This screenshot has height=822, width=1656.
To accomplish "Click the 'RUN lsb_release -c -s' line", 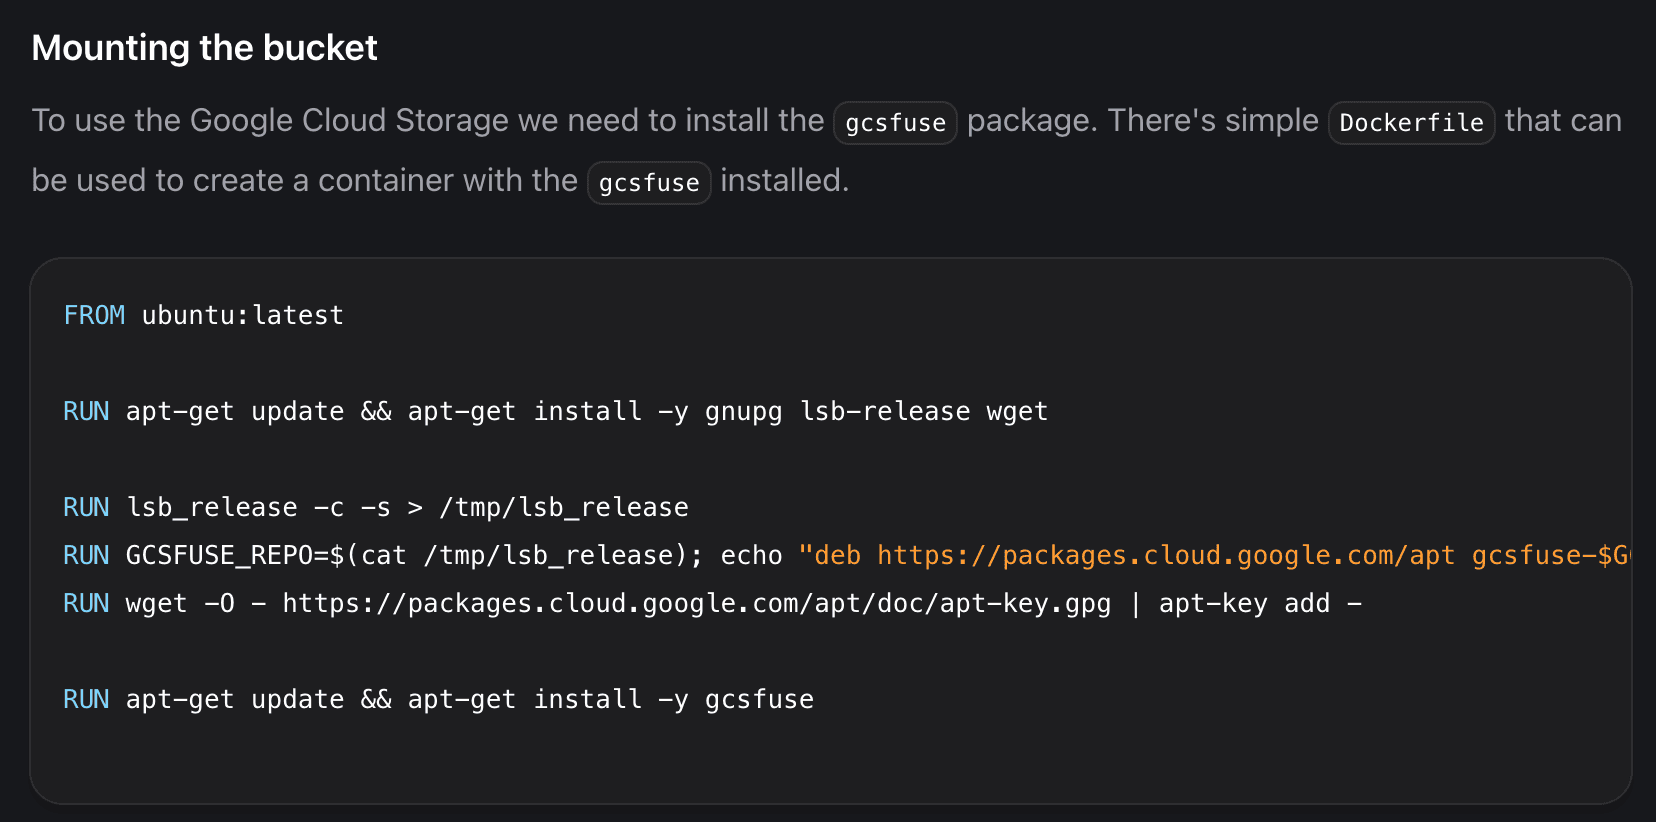I will [376, 507].
